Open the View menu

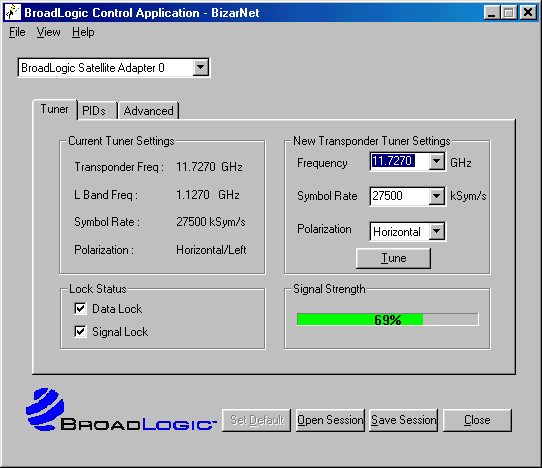pyautogui.click(x=48, y=32)
